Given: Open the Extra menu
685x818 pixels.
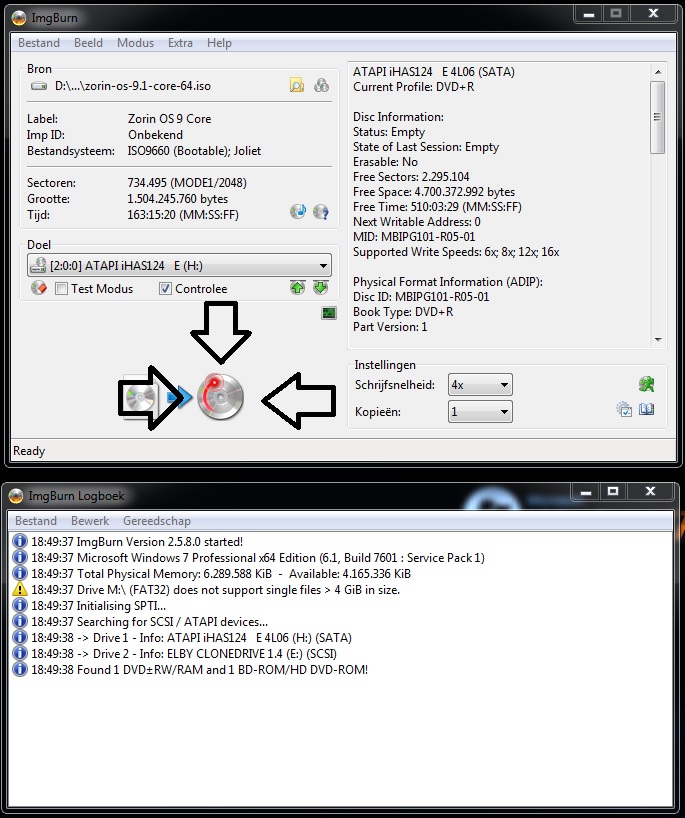Looking at the screenshot, I should coord(180,43).
